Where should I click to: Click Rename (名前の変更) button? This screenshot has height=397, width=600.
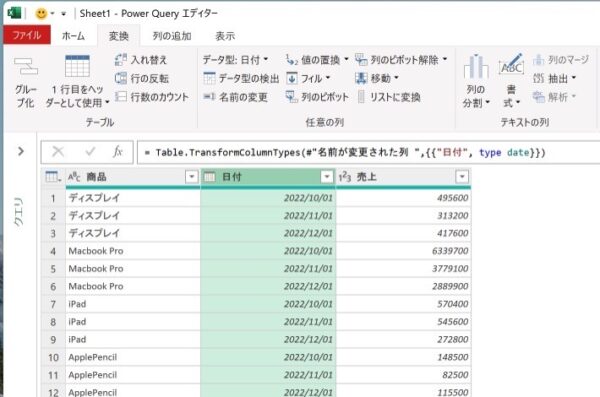pyautogui.click(x=235, y=97)
